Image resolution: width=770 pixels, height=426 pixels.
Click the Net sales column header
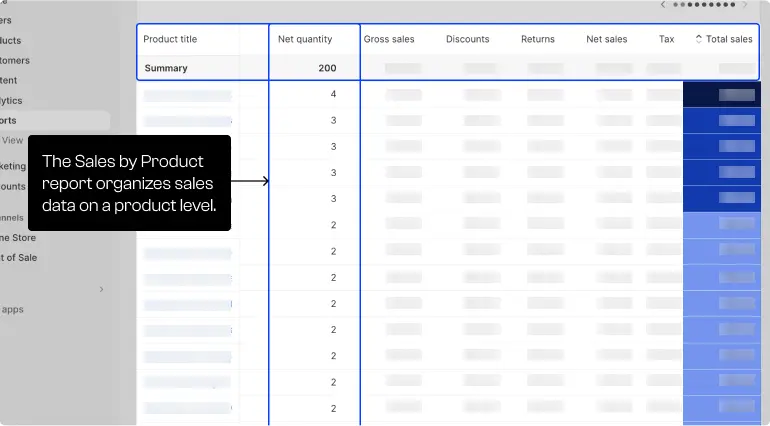point(606,39)
